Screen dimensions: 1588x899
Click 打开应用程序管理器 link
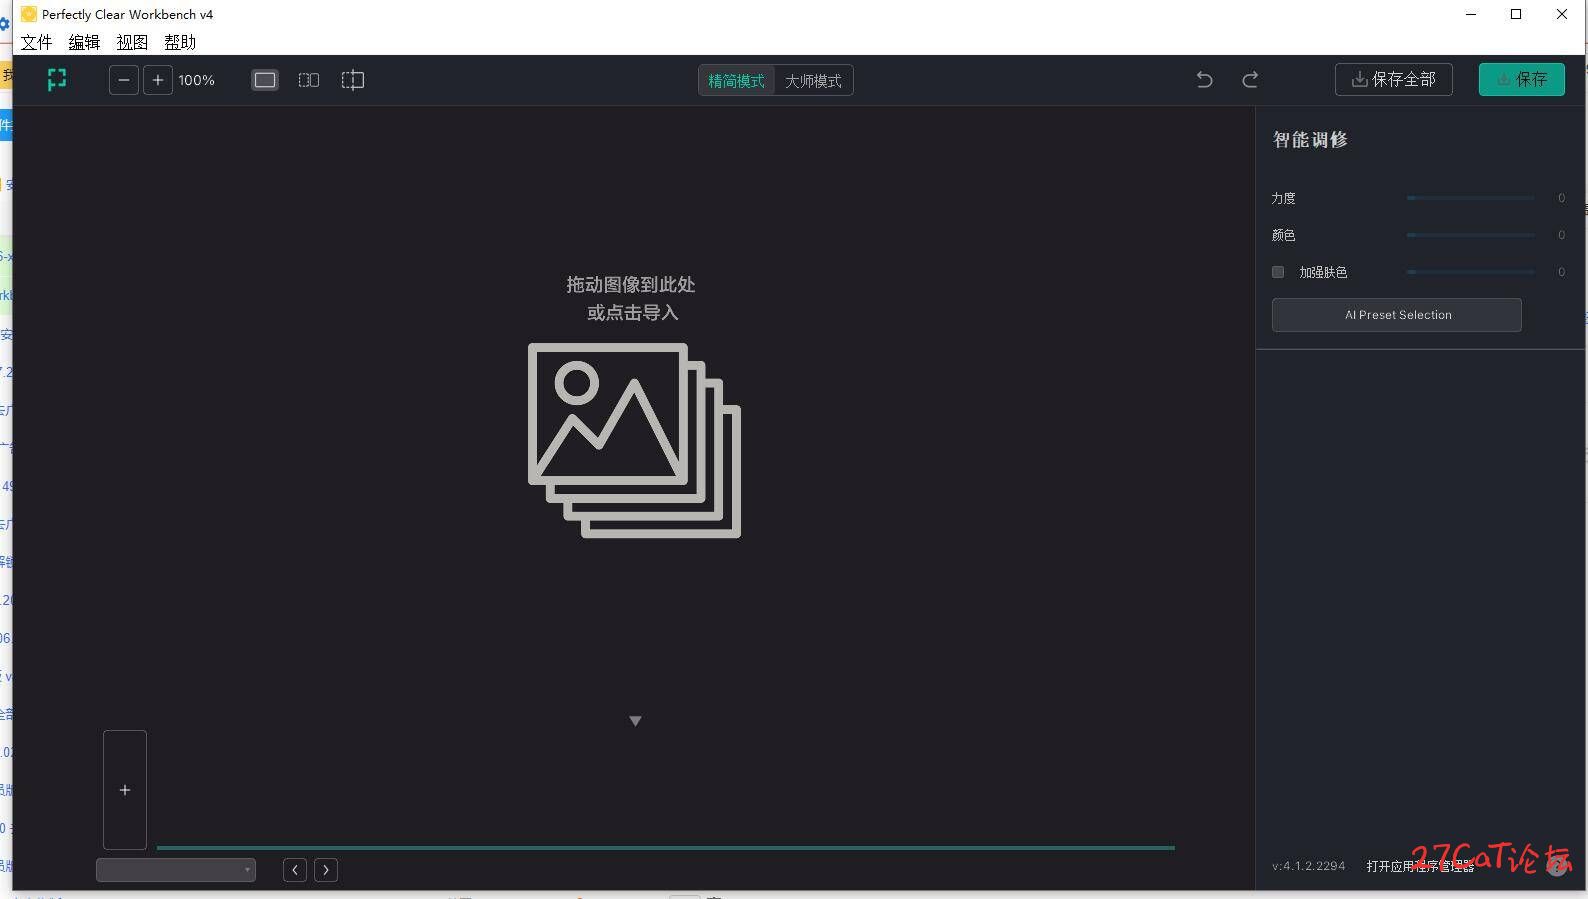(x=1420, y=866)
